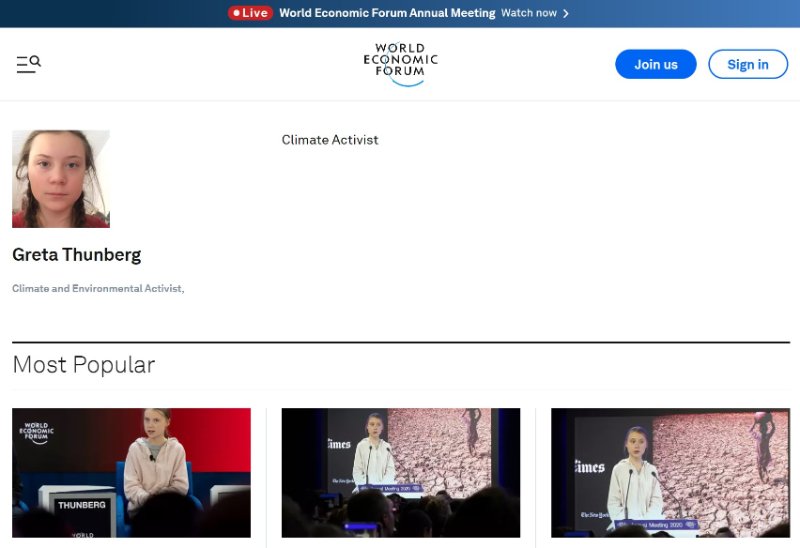Click Climate and Environmental Activist subtitle

[98, 289]
